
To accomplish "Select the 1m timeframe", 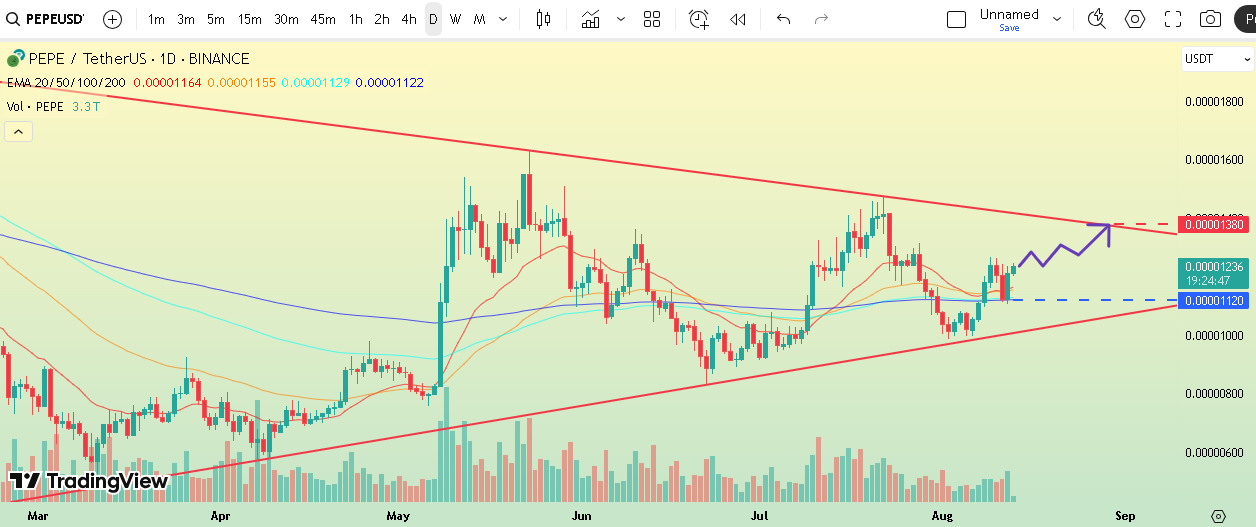I will click(x=156, y=19).
